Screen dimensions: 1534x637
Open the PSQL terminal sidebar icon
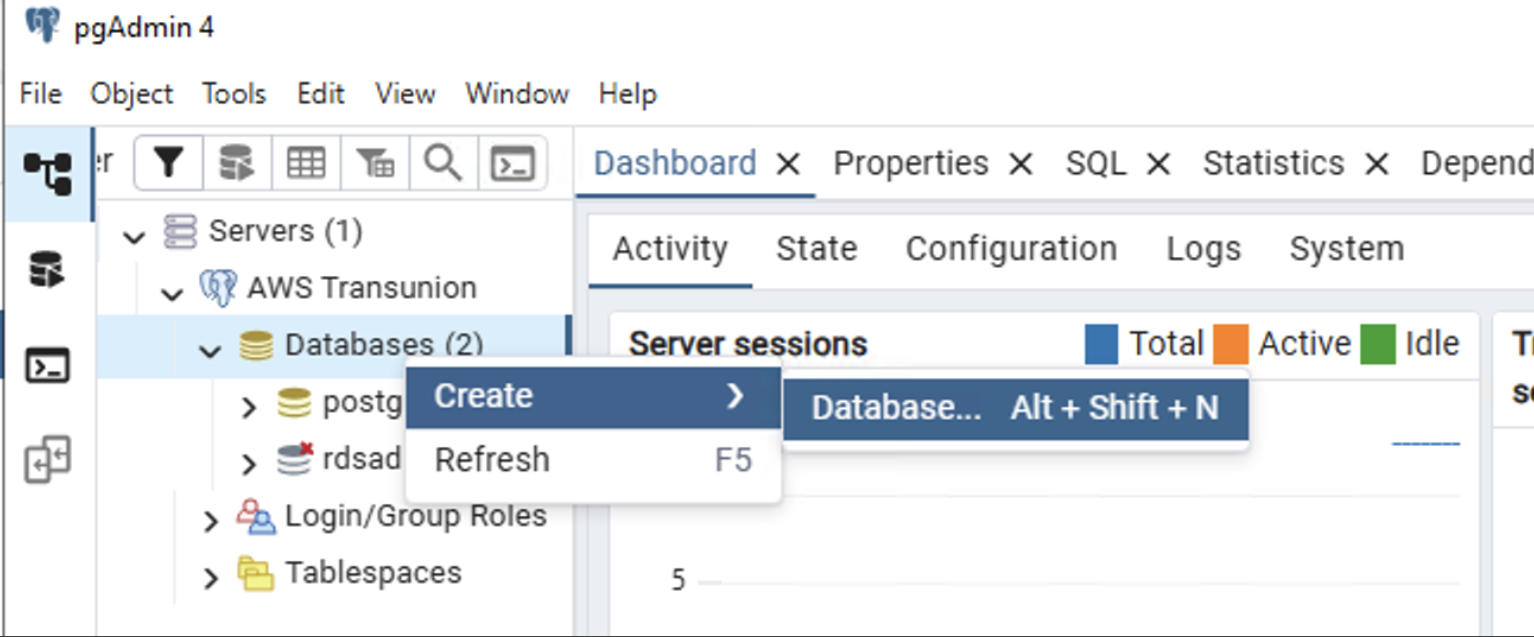tap(47, 364)
